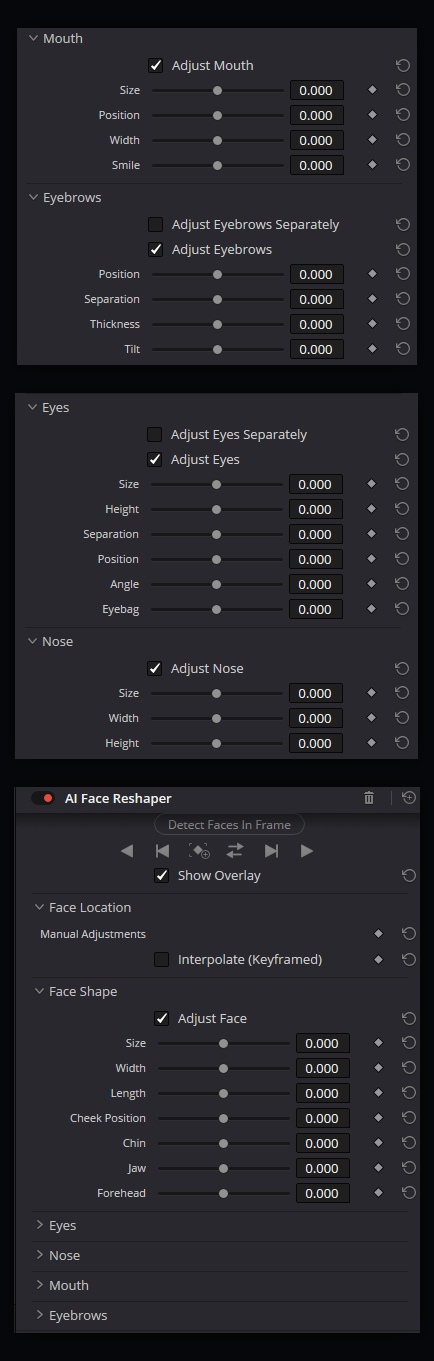This screenshot has height=1361, width=434.
Task: Reset Face Shape Chin parameter
Action: [409, 1143]
